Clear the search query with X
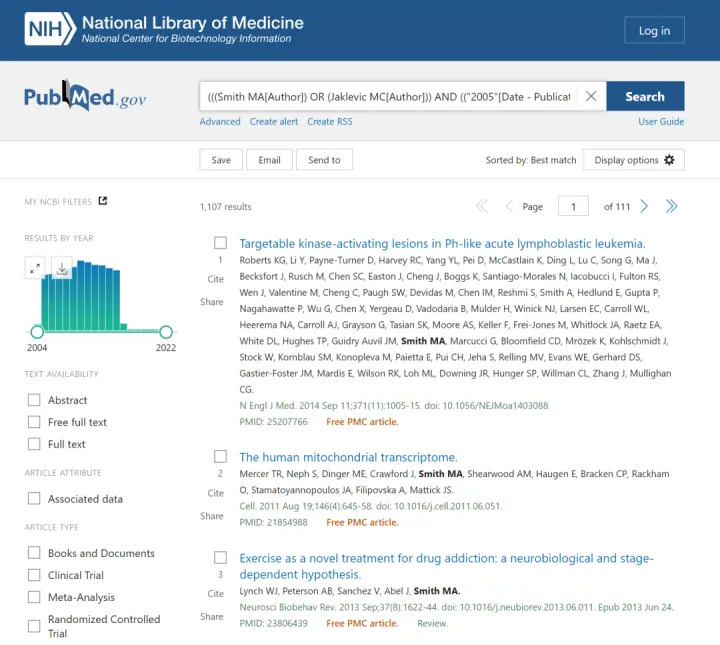 [x=591, y=96]
